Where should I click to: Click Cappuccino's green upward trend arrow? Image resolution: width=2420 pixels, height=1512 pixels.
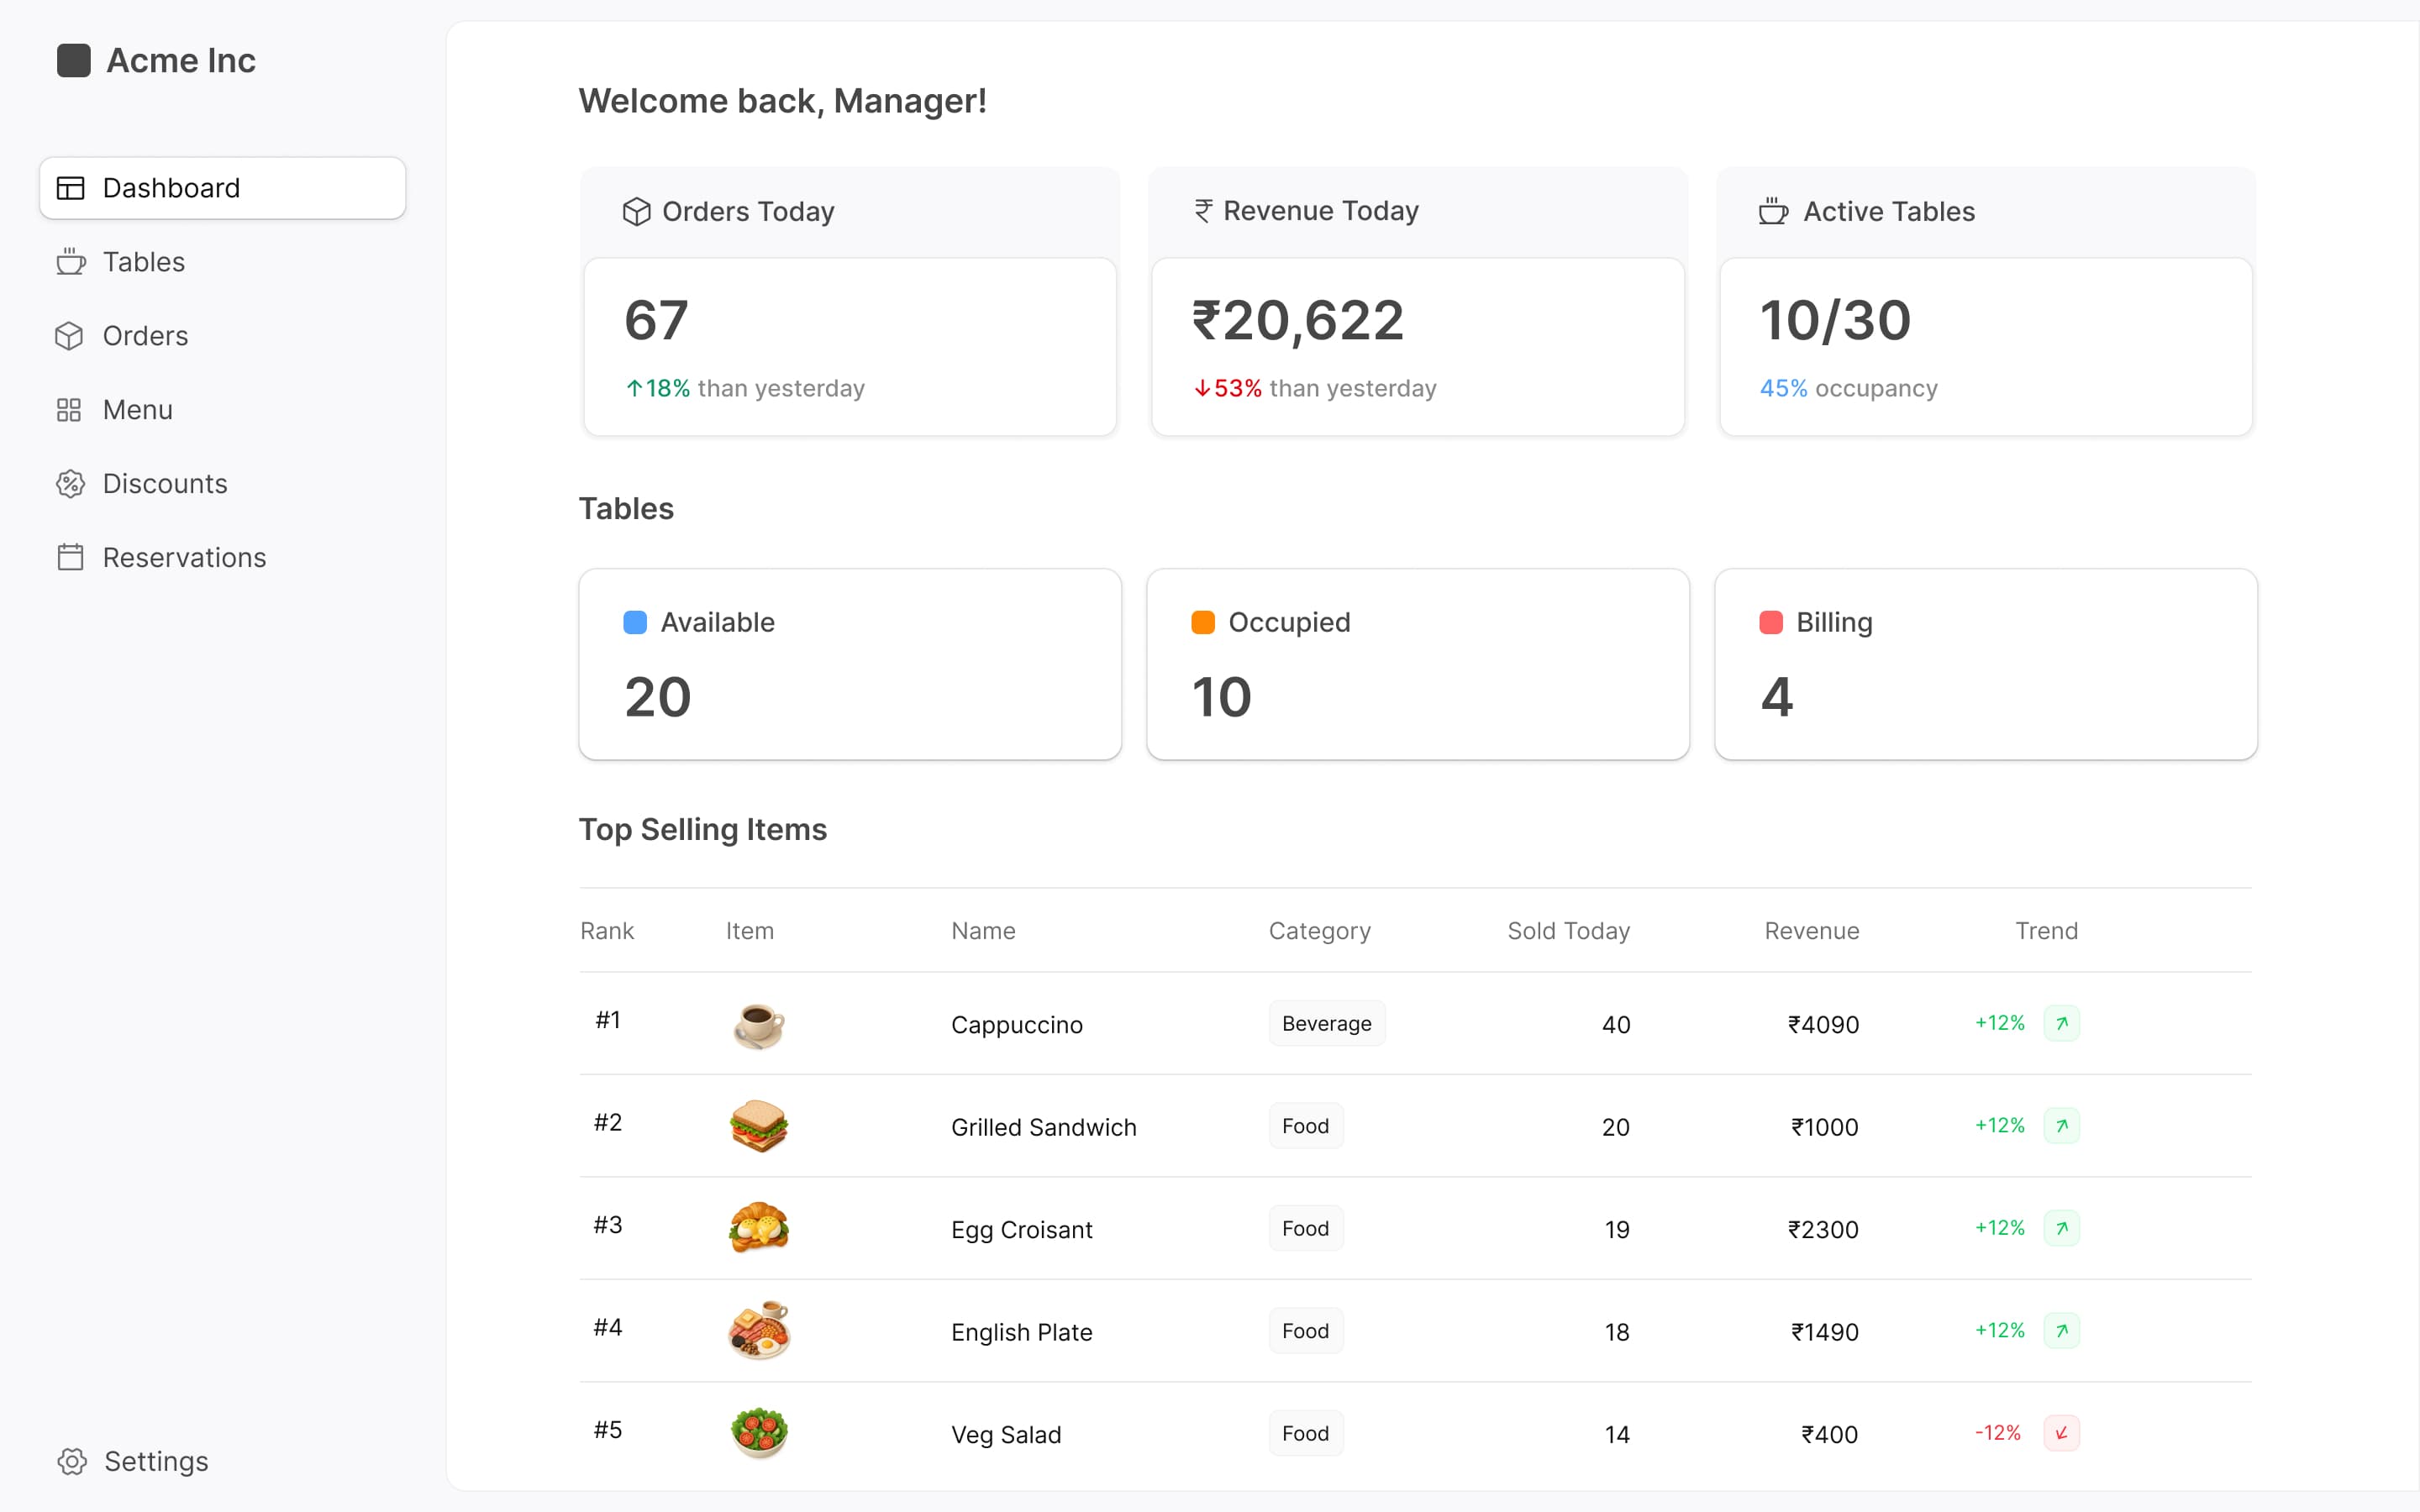[x=2061, y=1023]
